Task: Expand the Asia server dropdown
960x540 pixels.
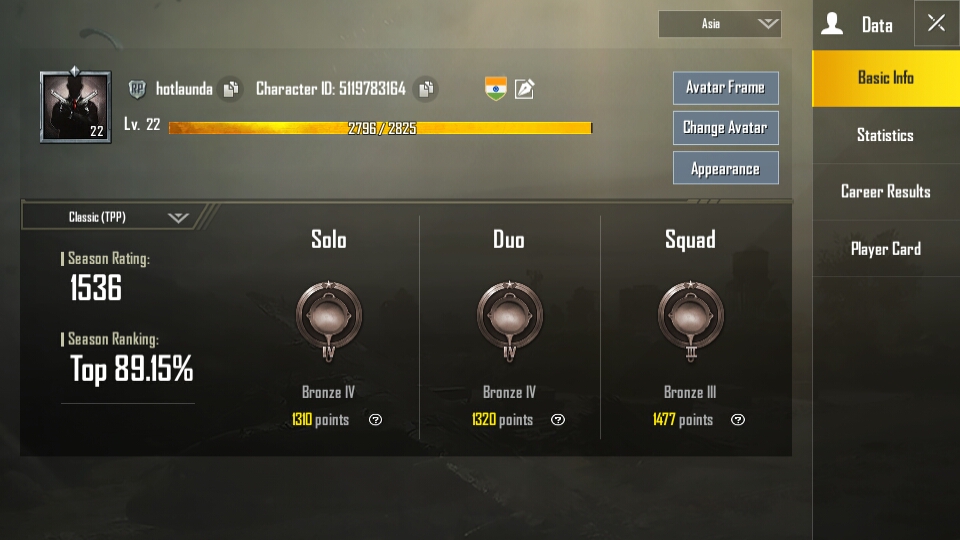Action: (719, 24)
